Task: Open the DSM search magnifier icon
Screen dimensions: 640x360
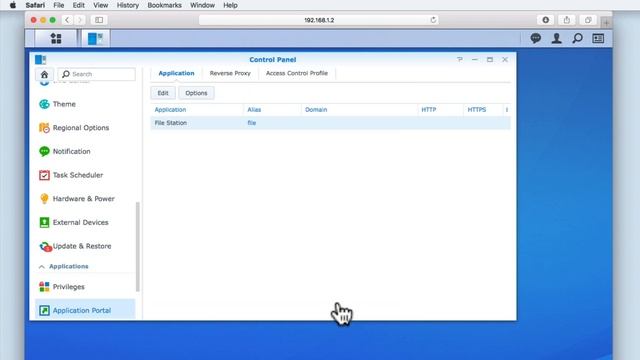Action: click(577, 38)
